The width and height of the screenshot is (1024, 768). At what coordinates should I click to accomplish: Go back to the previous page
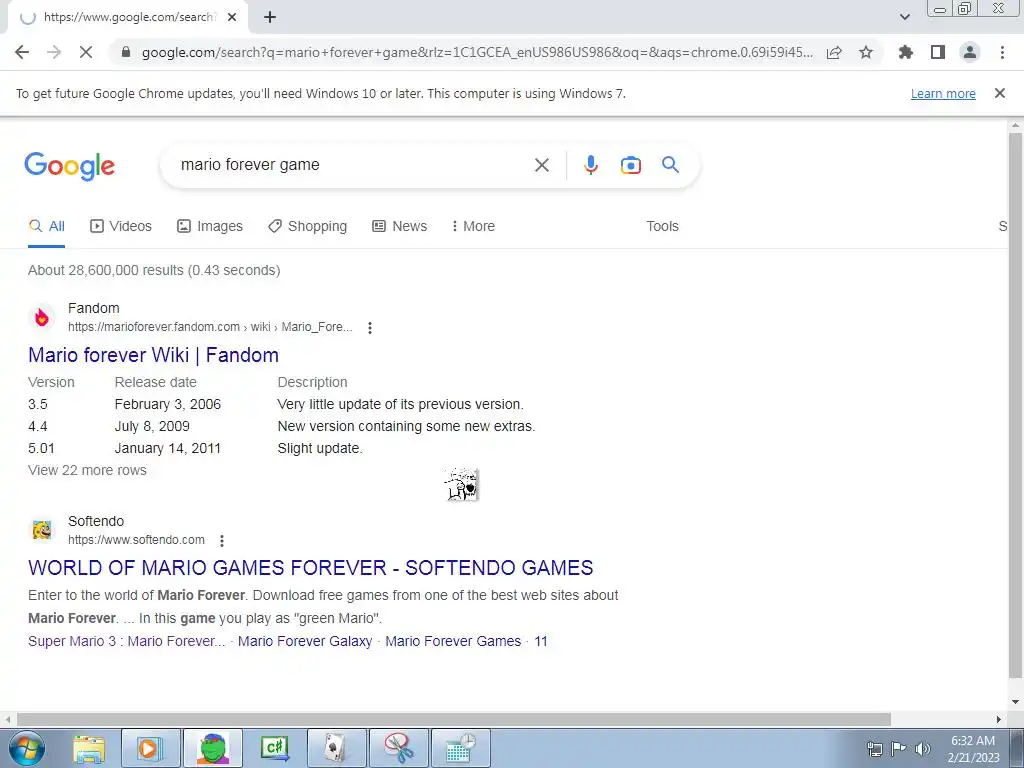(22, 52)
